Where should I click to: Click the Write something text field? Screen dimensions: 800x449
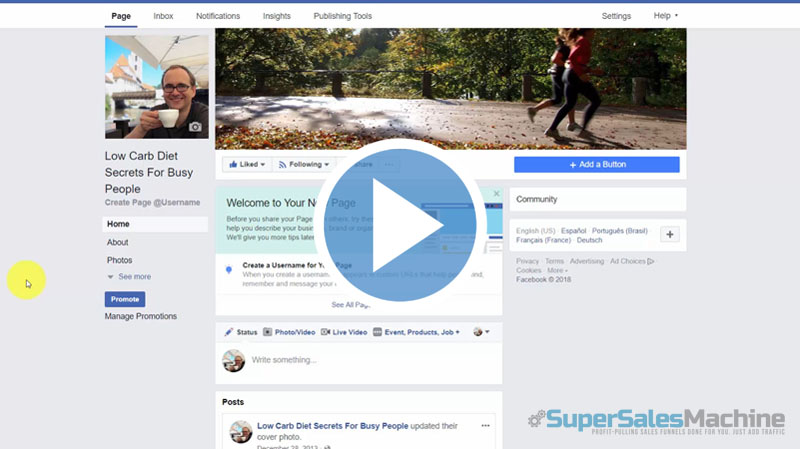tap(370, 360)
